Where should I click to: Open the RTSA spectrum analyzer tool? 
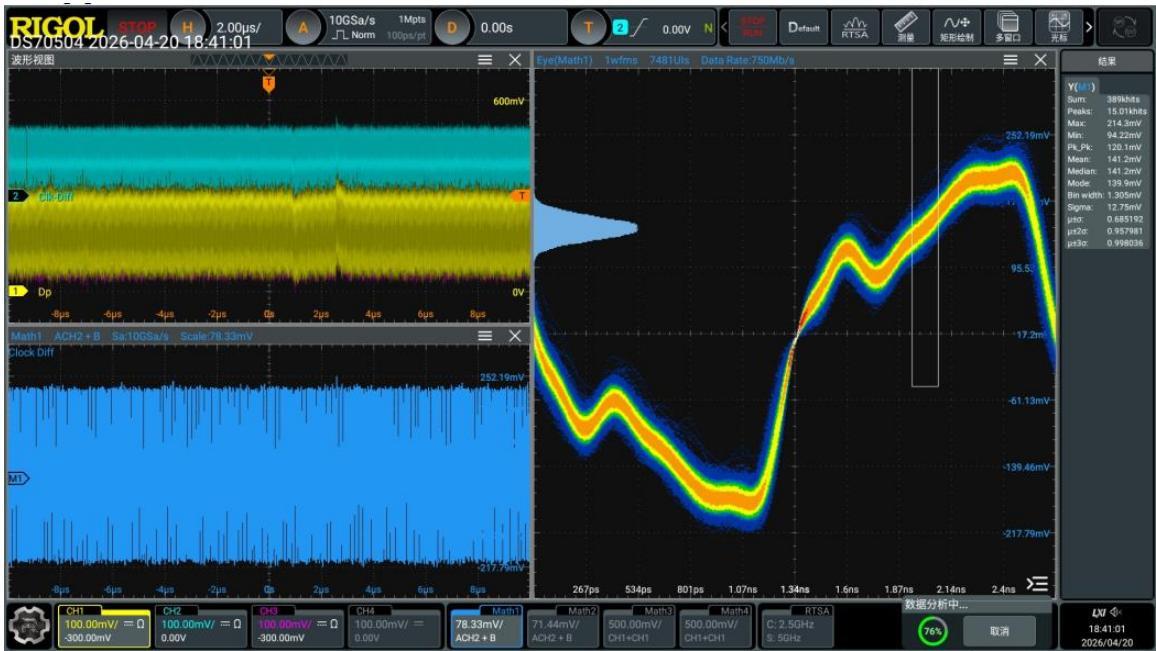coord(854,27)
